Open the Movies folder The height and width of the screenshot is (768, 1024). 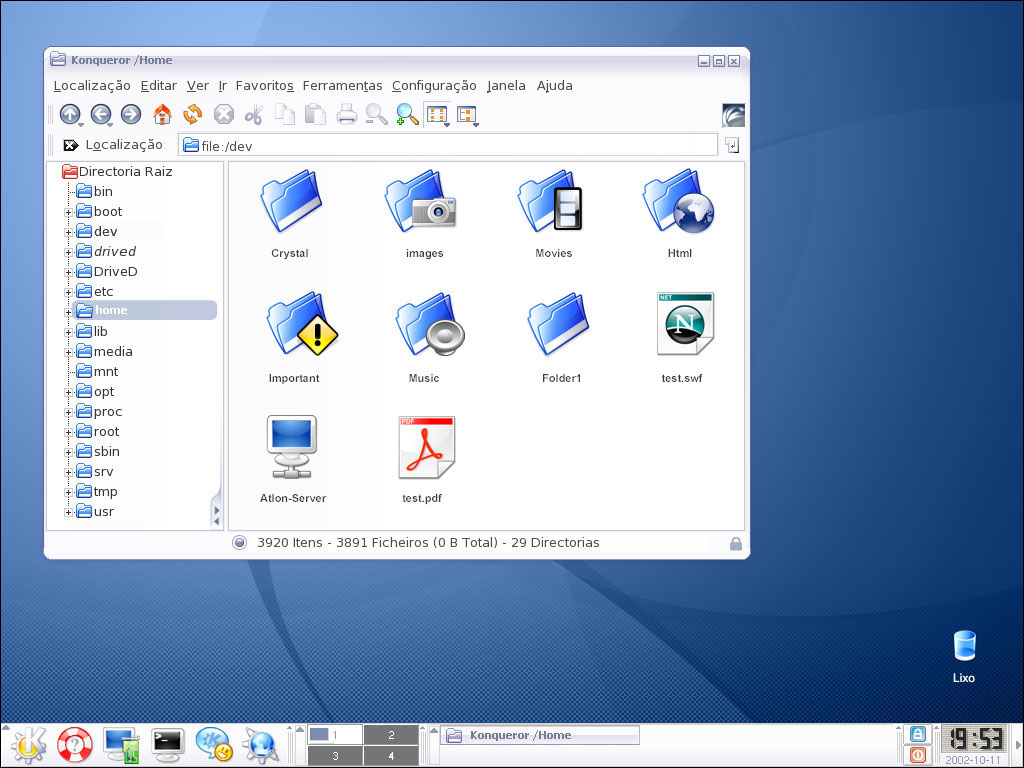[552, 214]
